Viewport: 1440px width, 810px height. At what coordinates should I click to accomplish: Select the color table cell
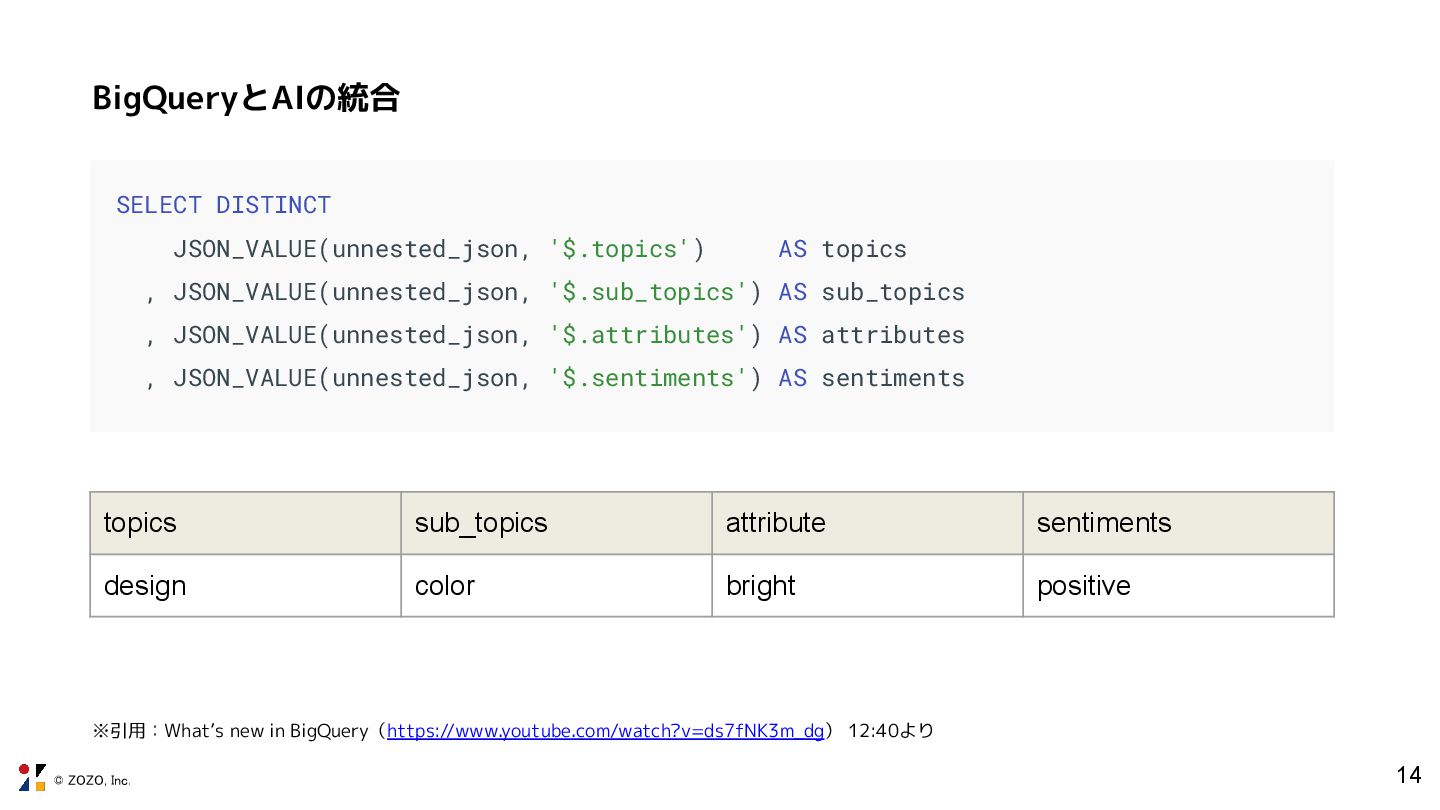(x=556, y=586)
